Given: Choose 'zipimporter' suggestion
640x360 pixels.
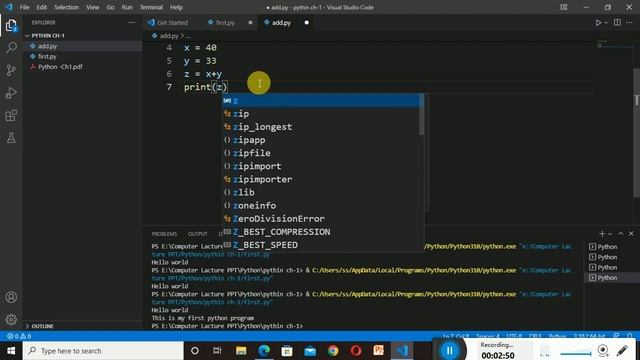Looking at the screenshot, I should [321, 179].
